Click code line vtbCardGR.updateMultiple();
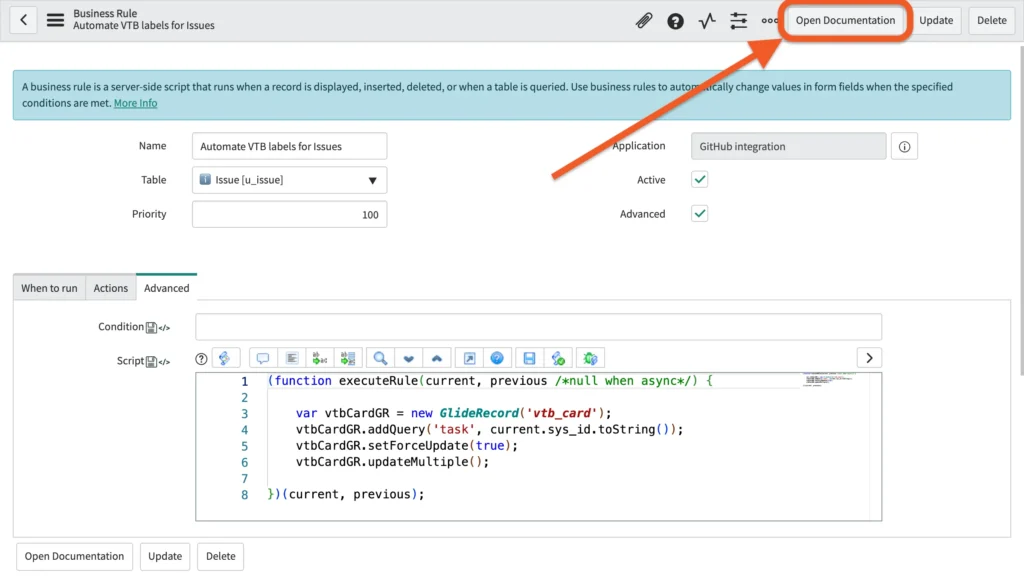Screen dimensions: 1024x576 point(392,462)
